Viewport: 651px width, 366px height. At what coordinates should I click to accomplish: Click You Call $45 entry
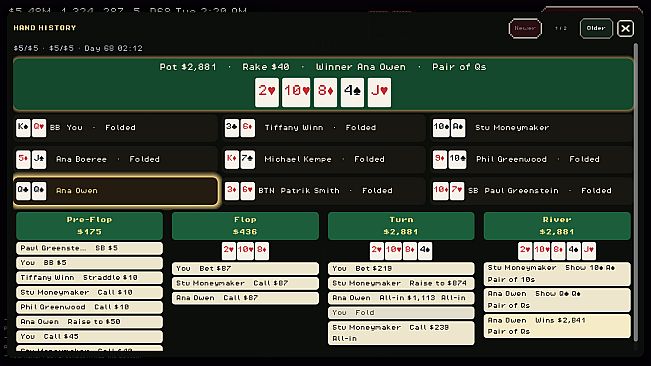[89, 337]
